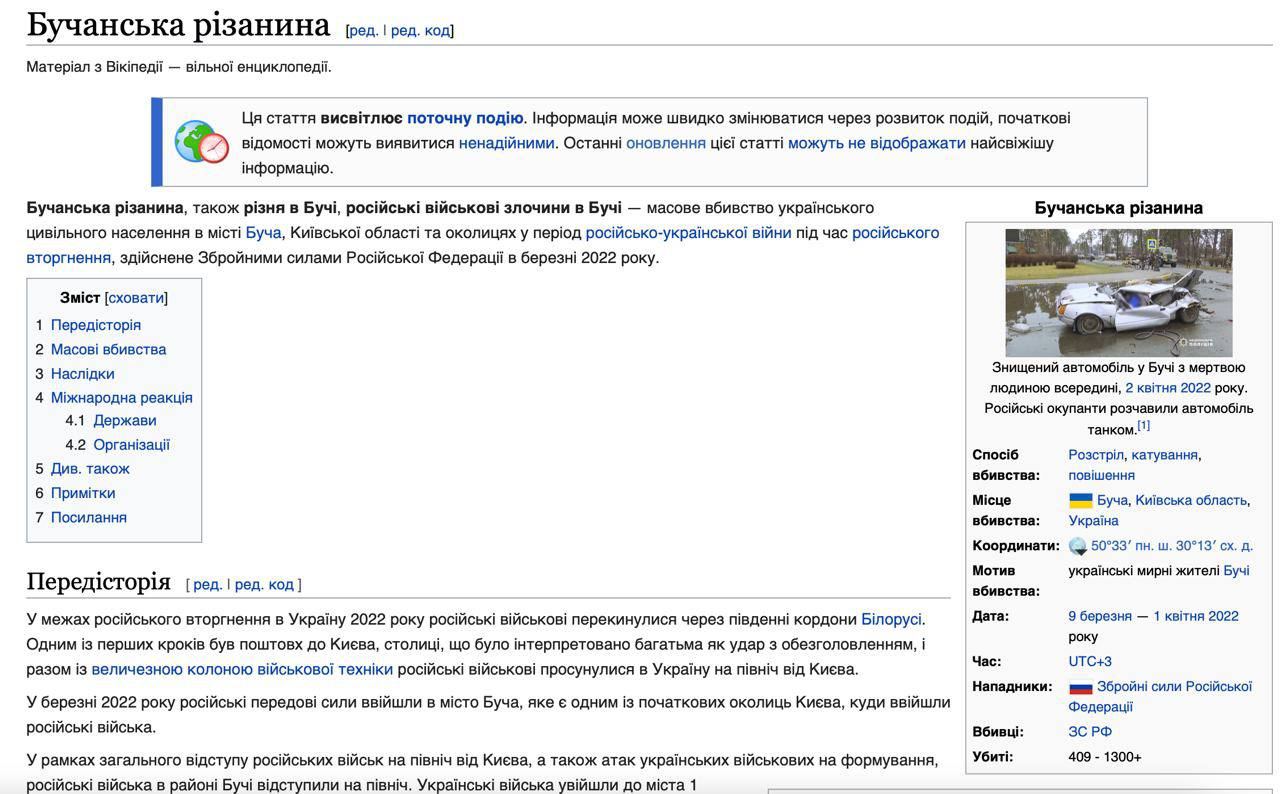Click the 'Бучанська різанина' page heading
The image size is (1280, 794).
pyautogui.click(x=178, y=24)
